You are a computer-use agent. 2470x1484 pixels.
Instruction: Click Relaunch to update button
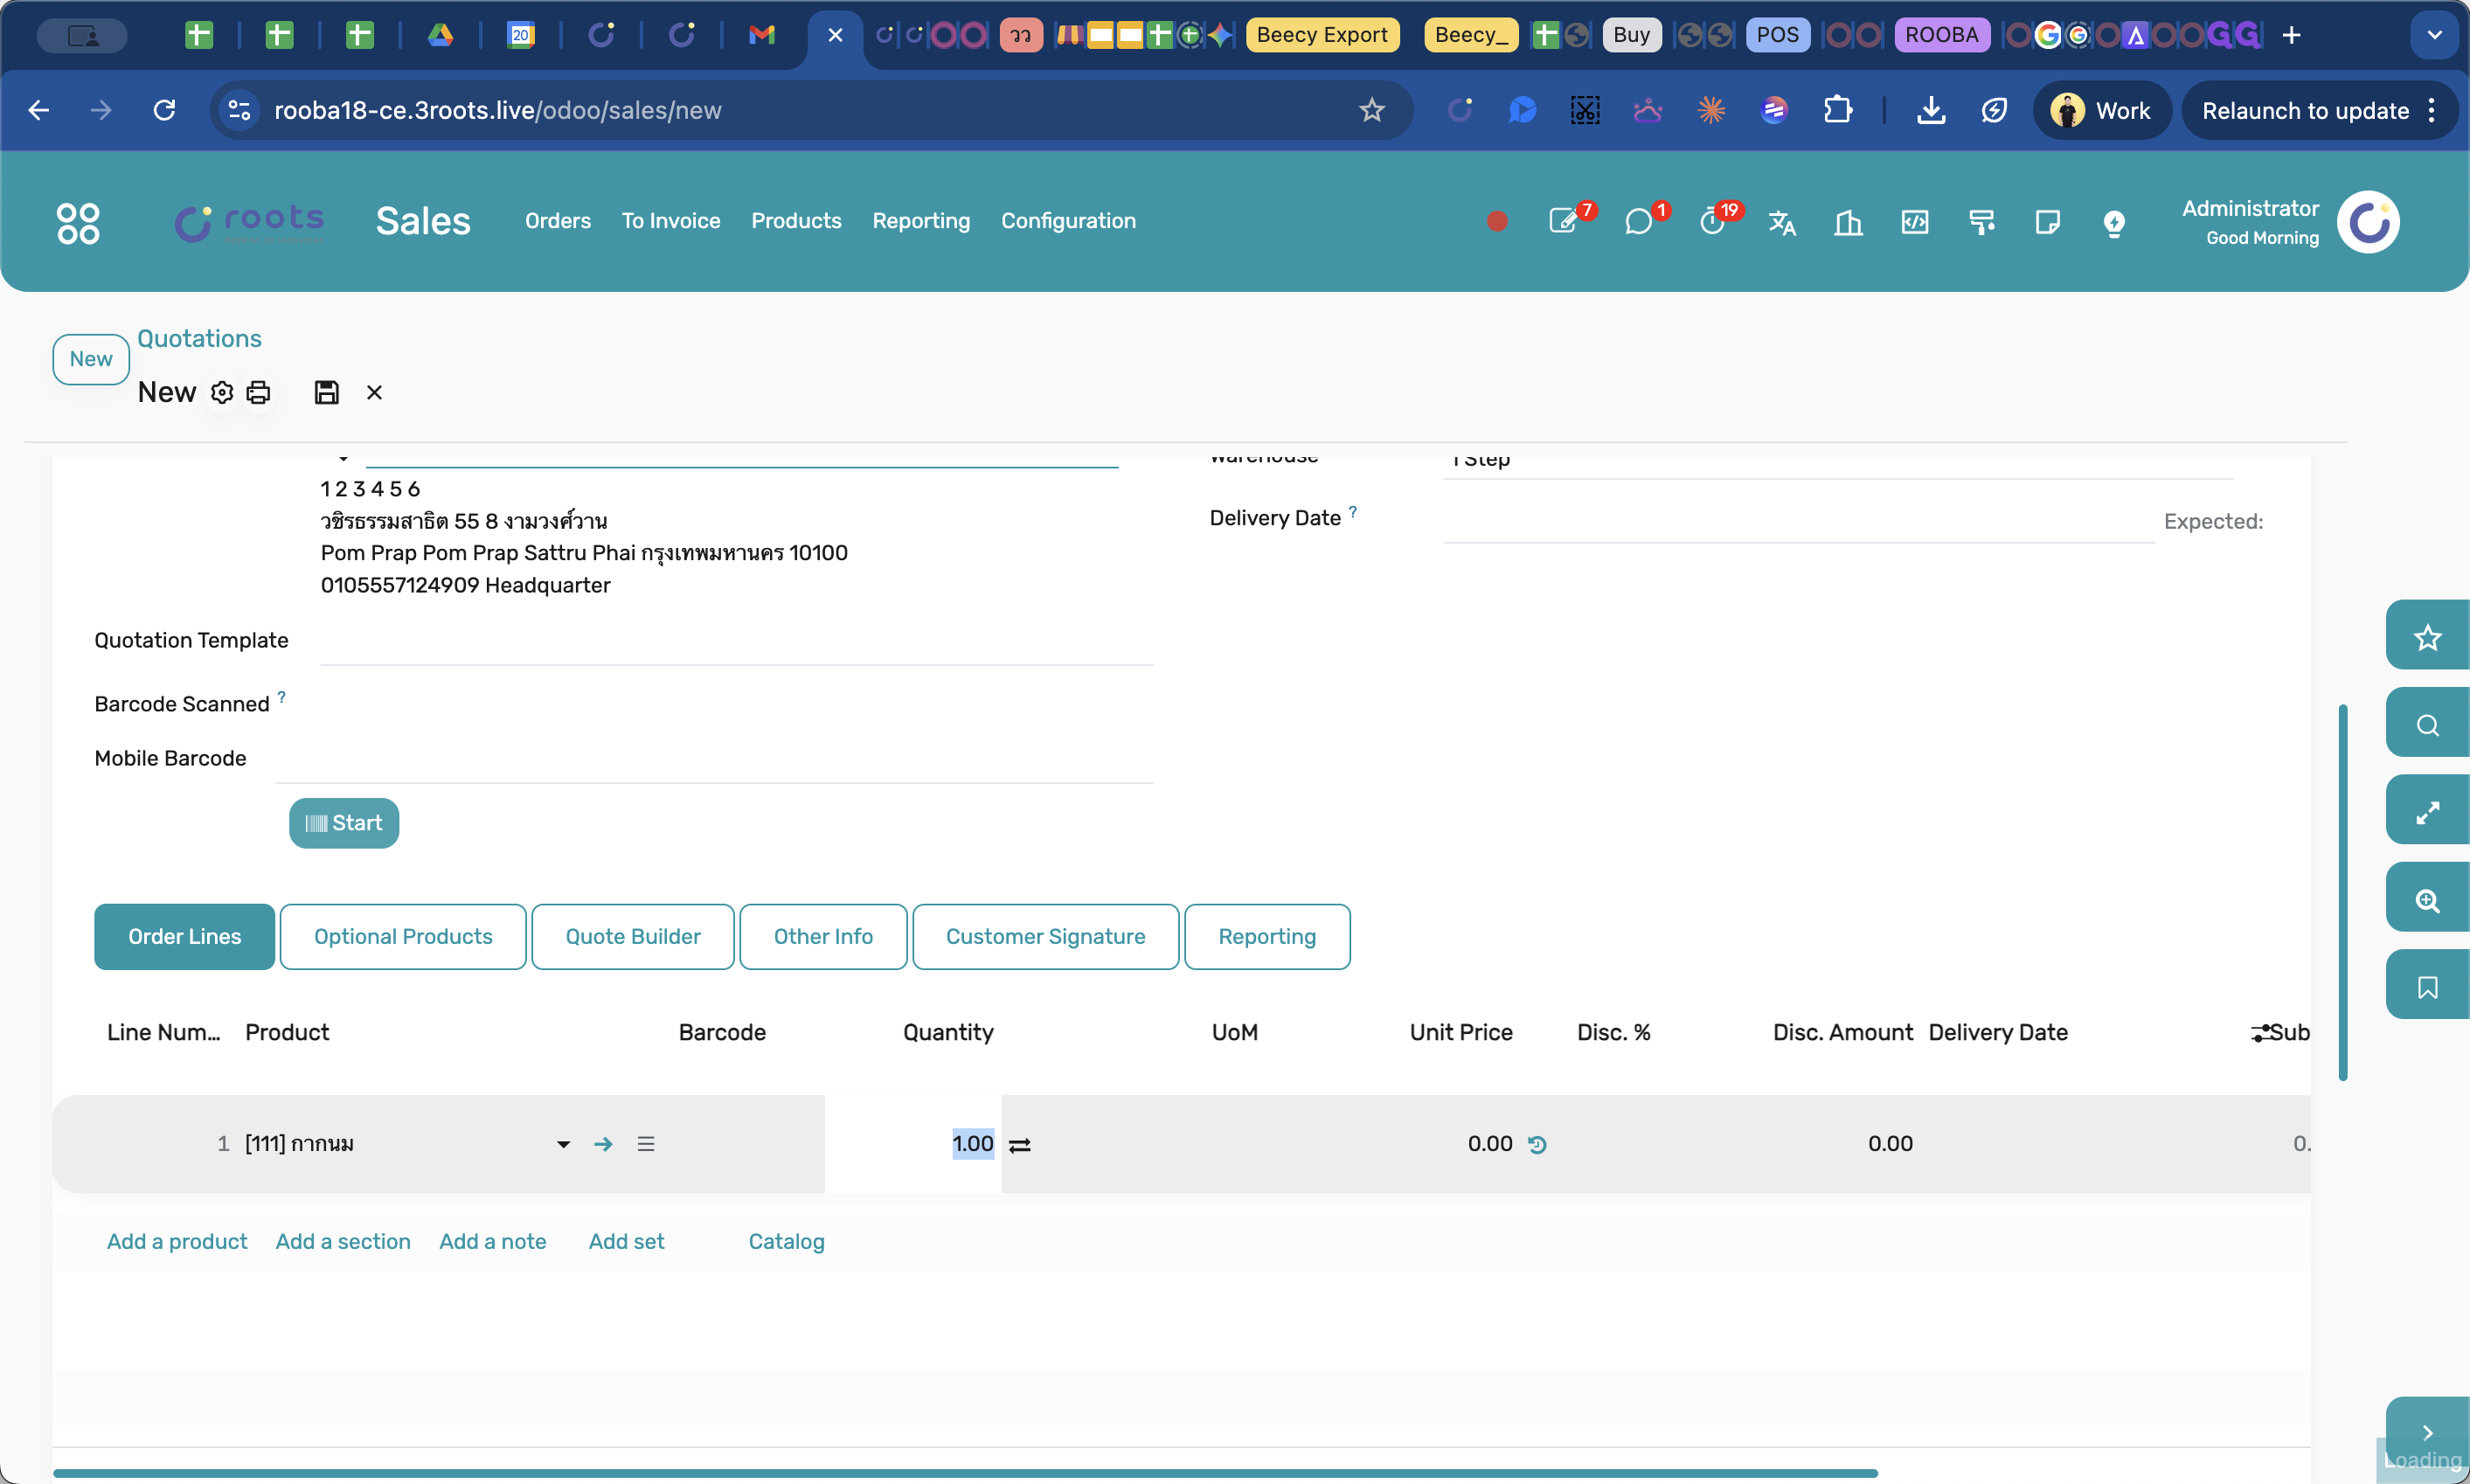click(x=2305, y=111)
